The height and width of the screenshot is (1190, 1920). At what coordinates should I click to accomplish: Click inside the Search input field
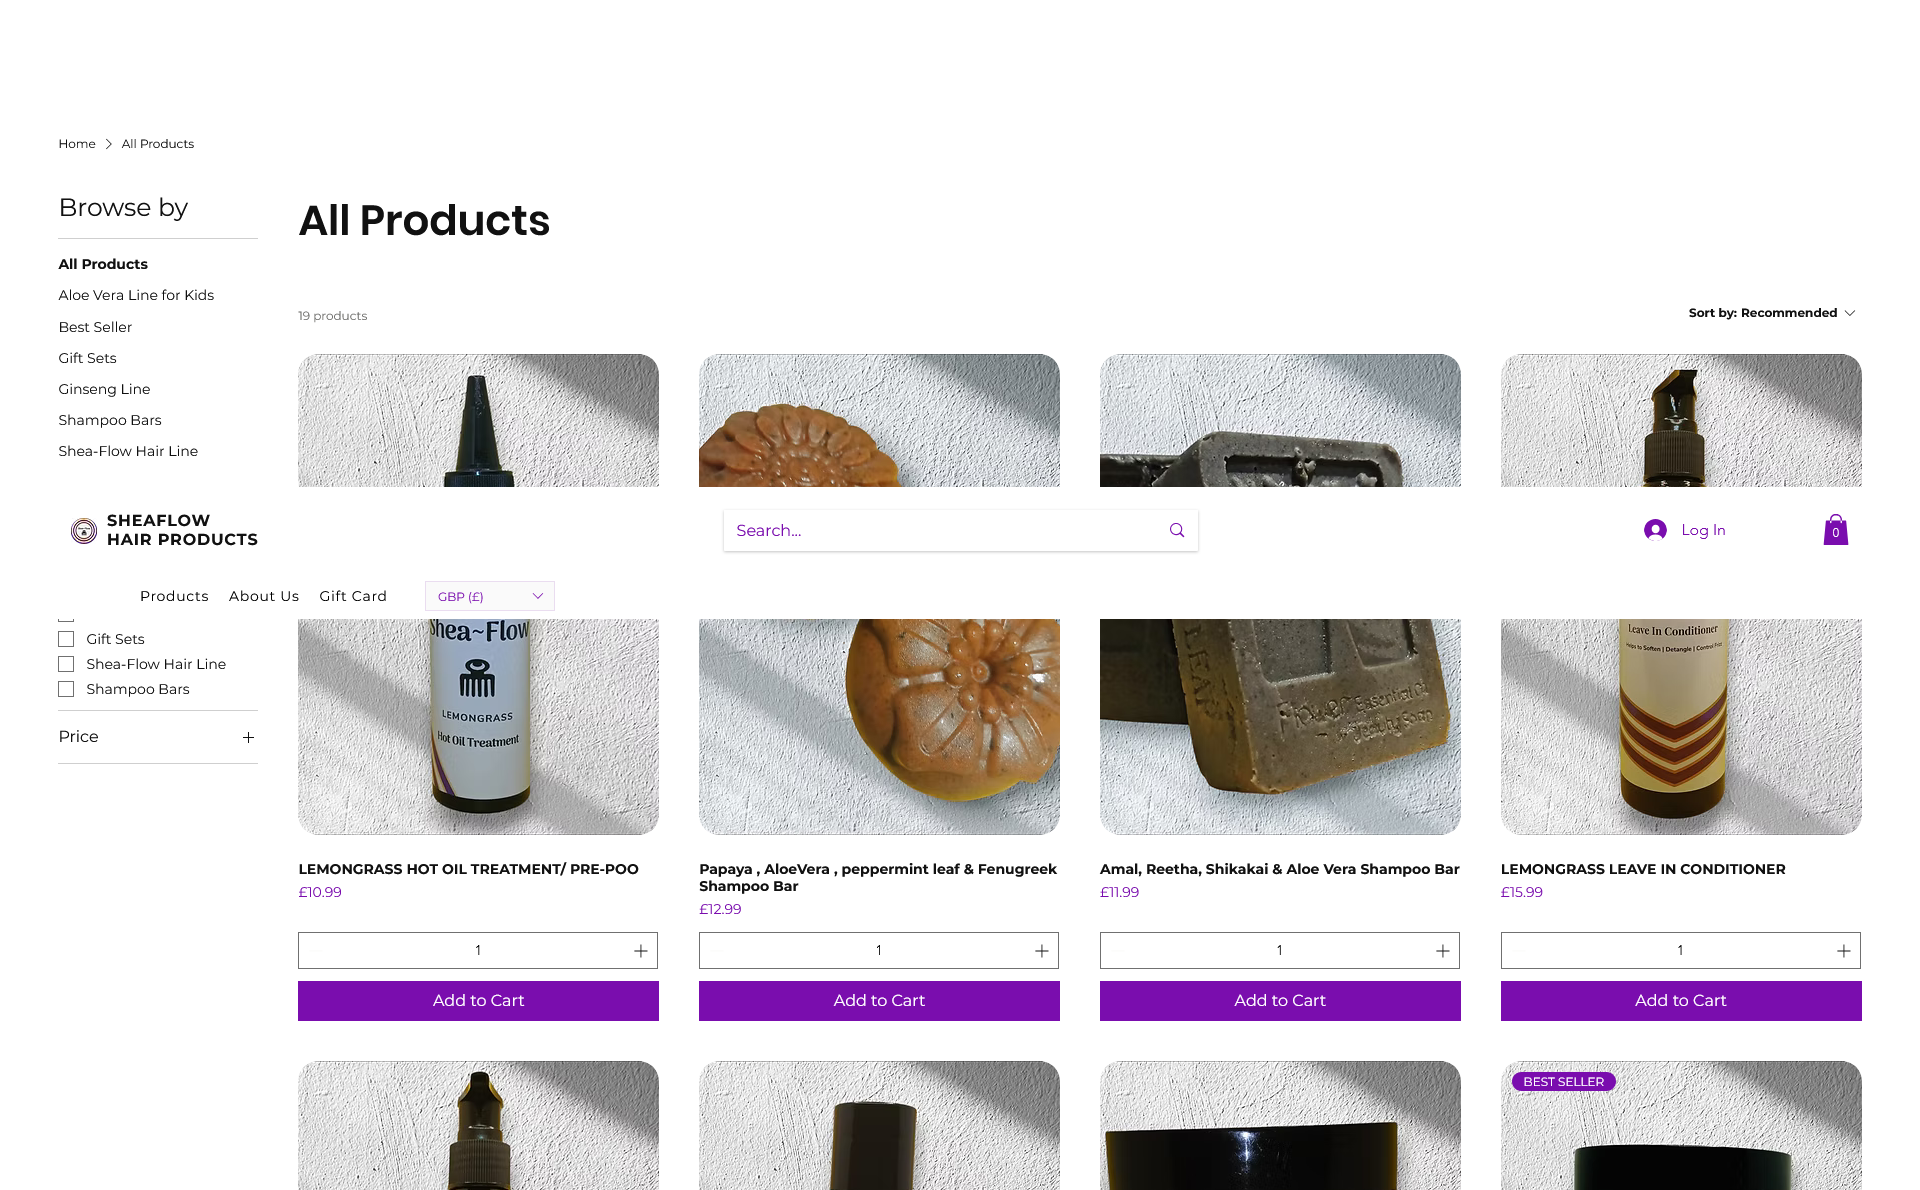[x=945, y=530]
